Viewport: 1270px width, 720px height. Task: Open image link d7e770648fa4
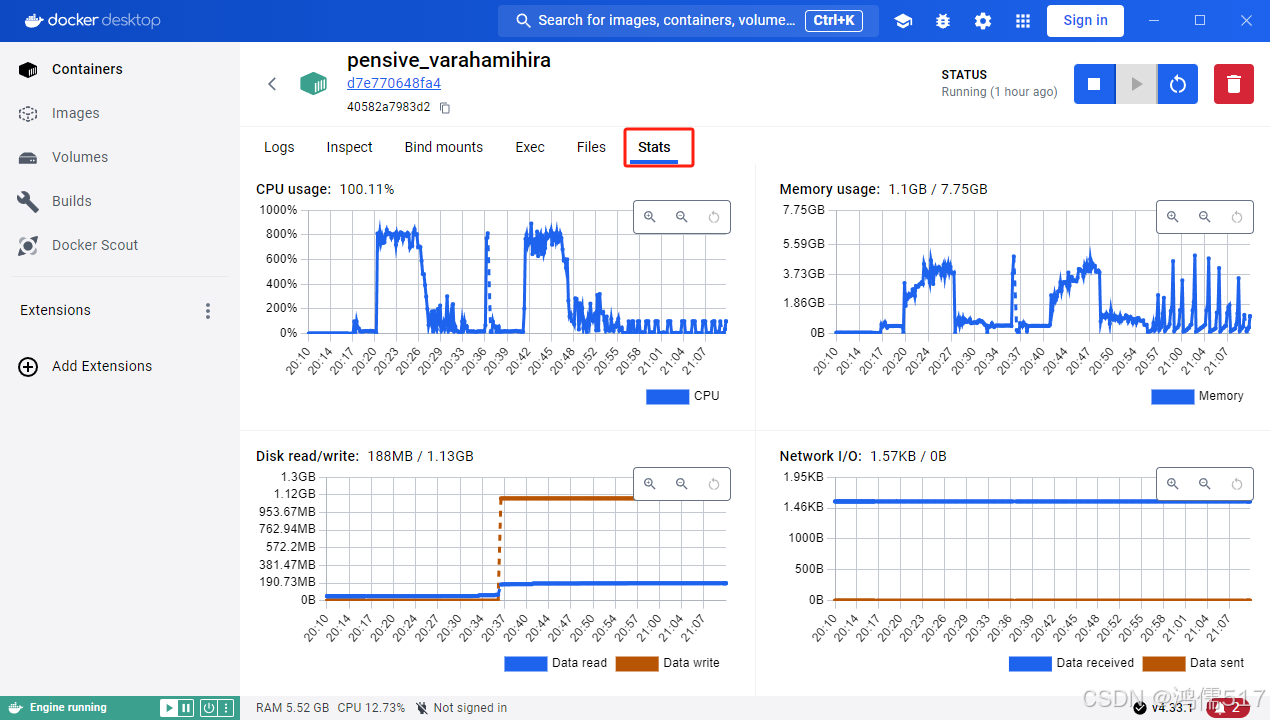pos(394,83)
